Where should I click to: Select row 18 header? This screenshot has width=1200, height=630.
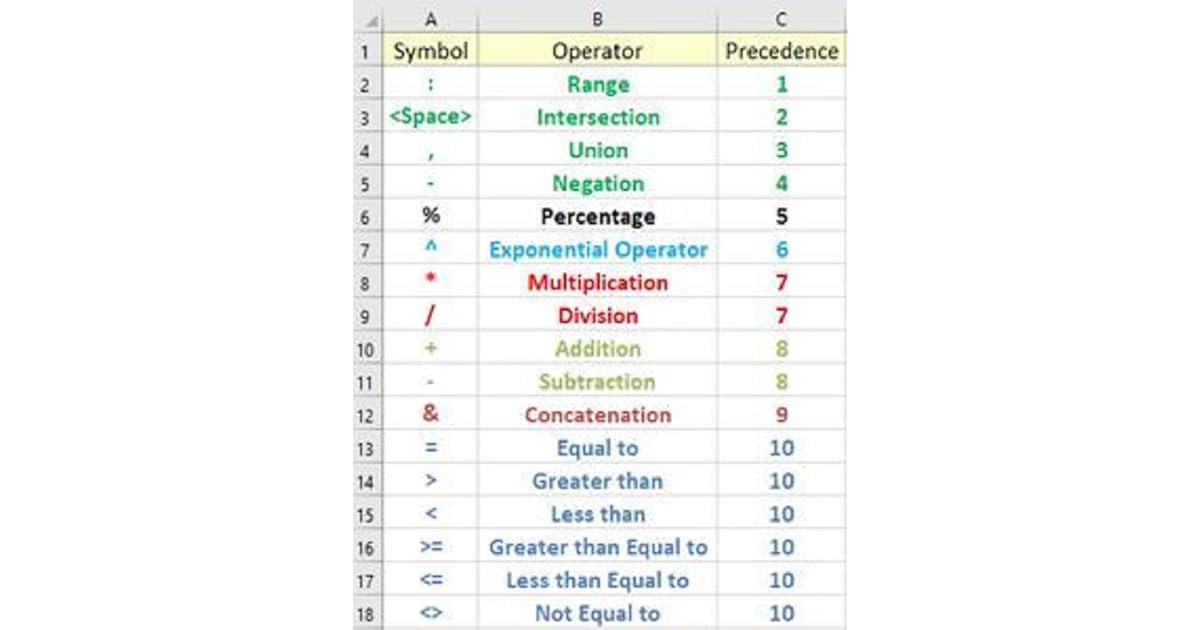[x=367, y=614]
